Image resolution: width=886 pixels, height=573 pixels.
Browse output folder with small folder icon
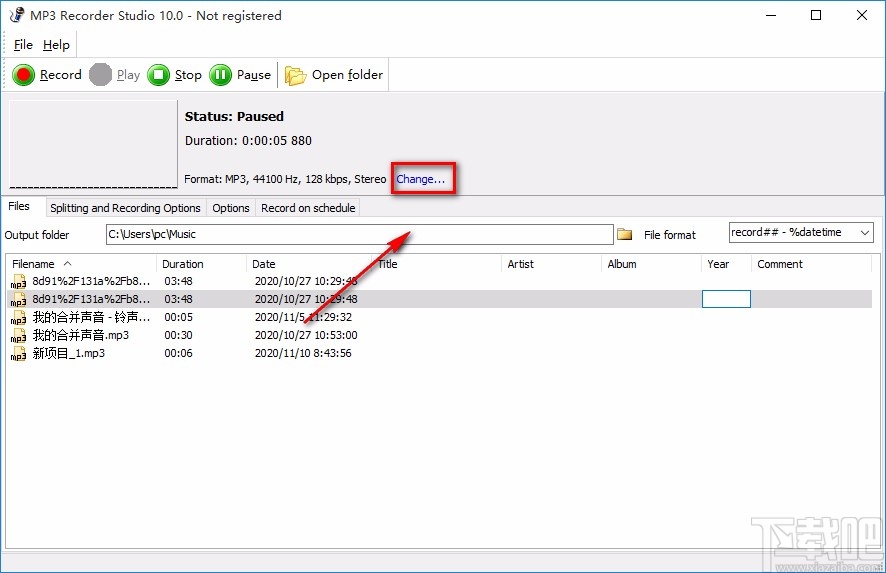(624, 234)
